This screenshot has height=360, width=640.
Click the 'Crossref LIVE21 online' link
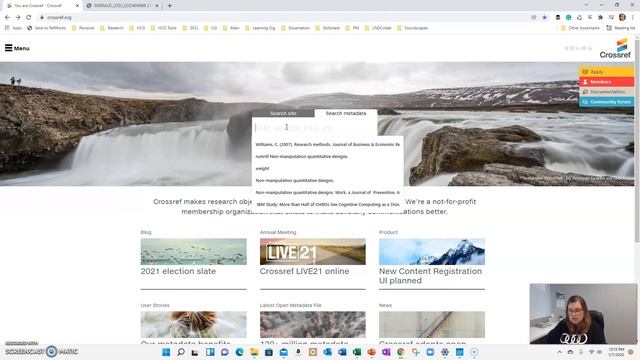[304, 271]
